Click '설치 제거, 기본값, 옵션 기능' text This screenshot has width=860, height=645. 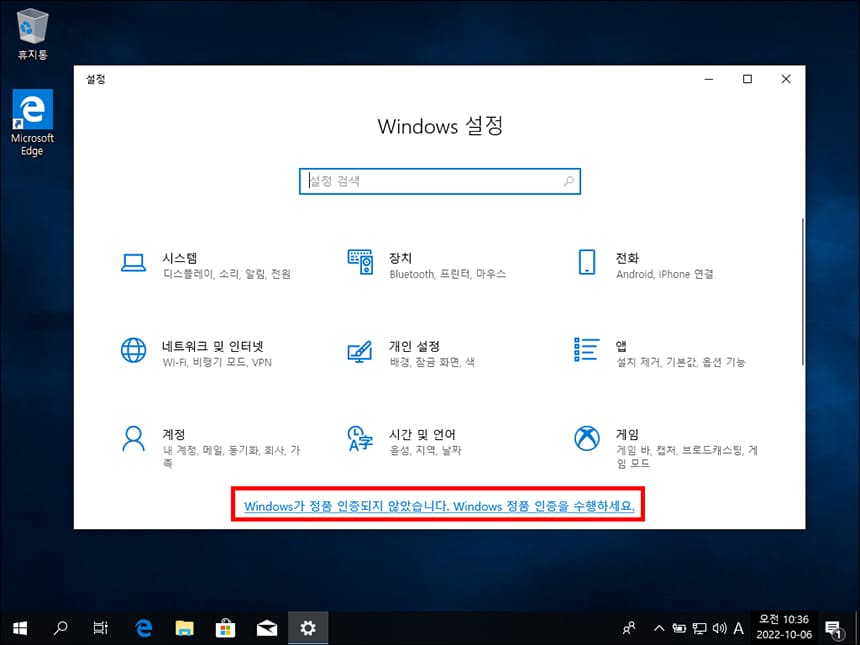681,362
